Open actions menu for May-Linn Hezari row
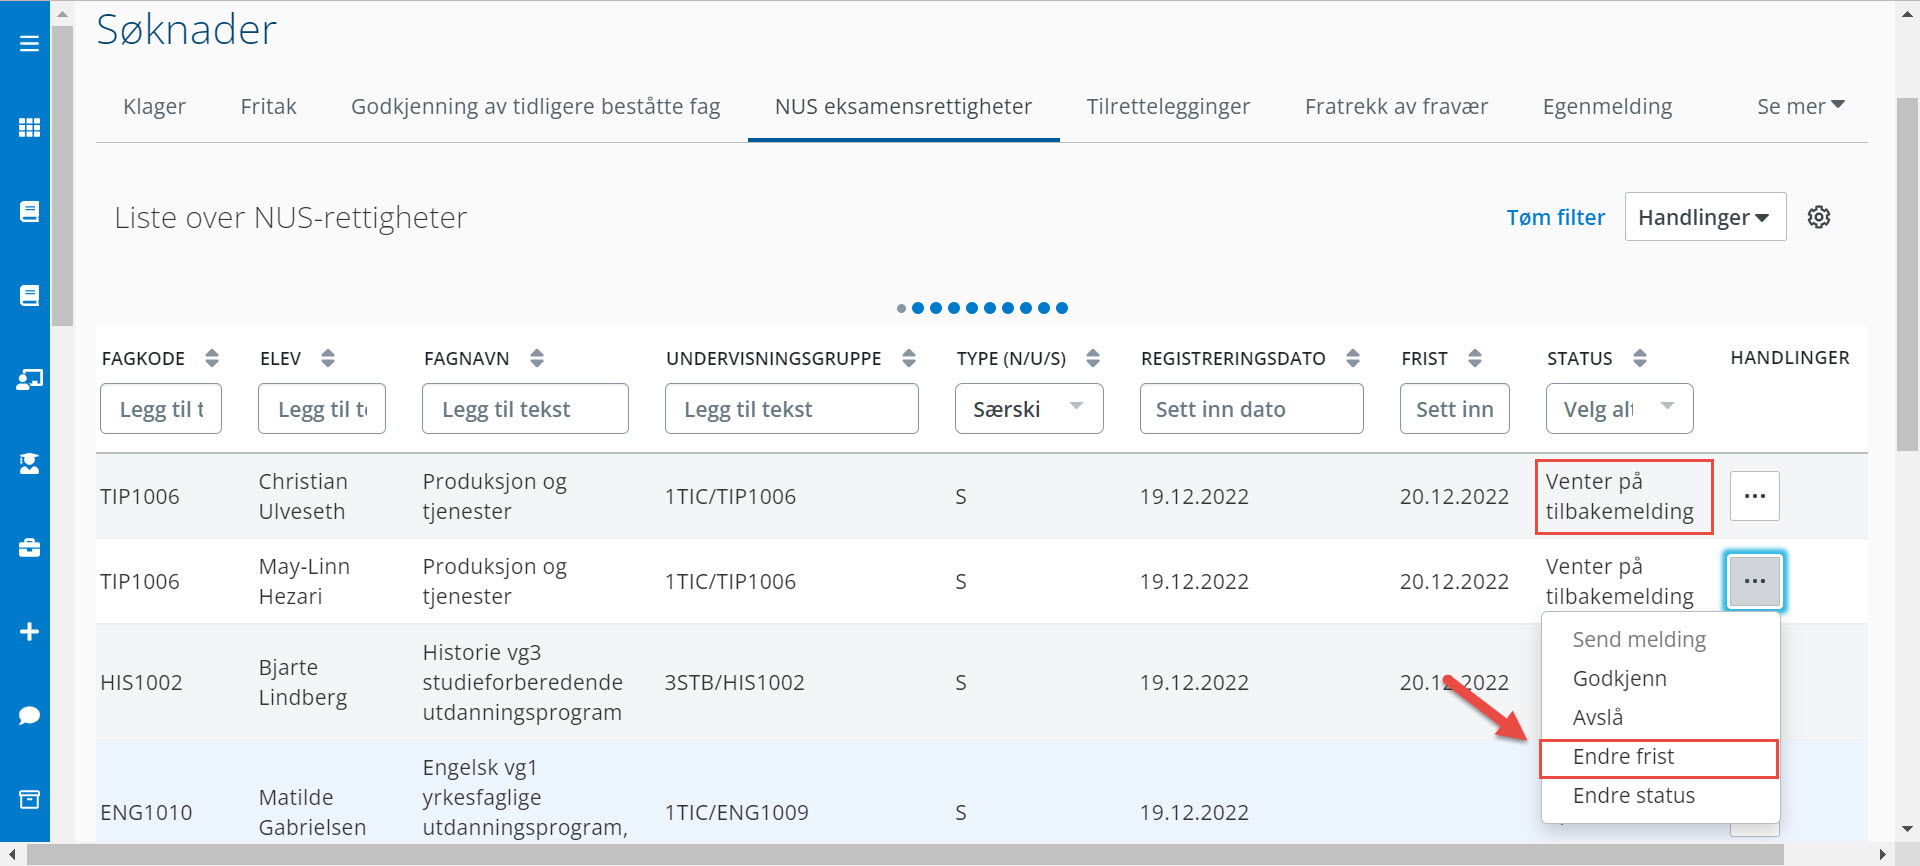Image resolution: width=1920 pixels, height=866 pixels. coord(1755,581)
